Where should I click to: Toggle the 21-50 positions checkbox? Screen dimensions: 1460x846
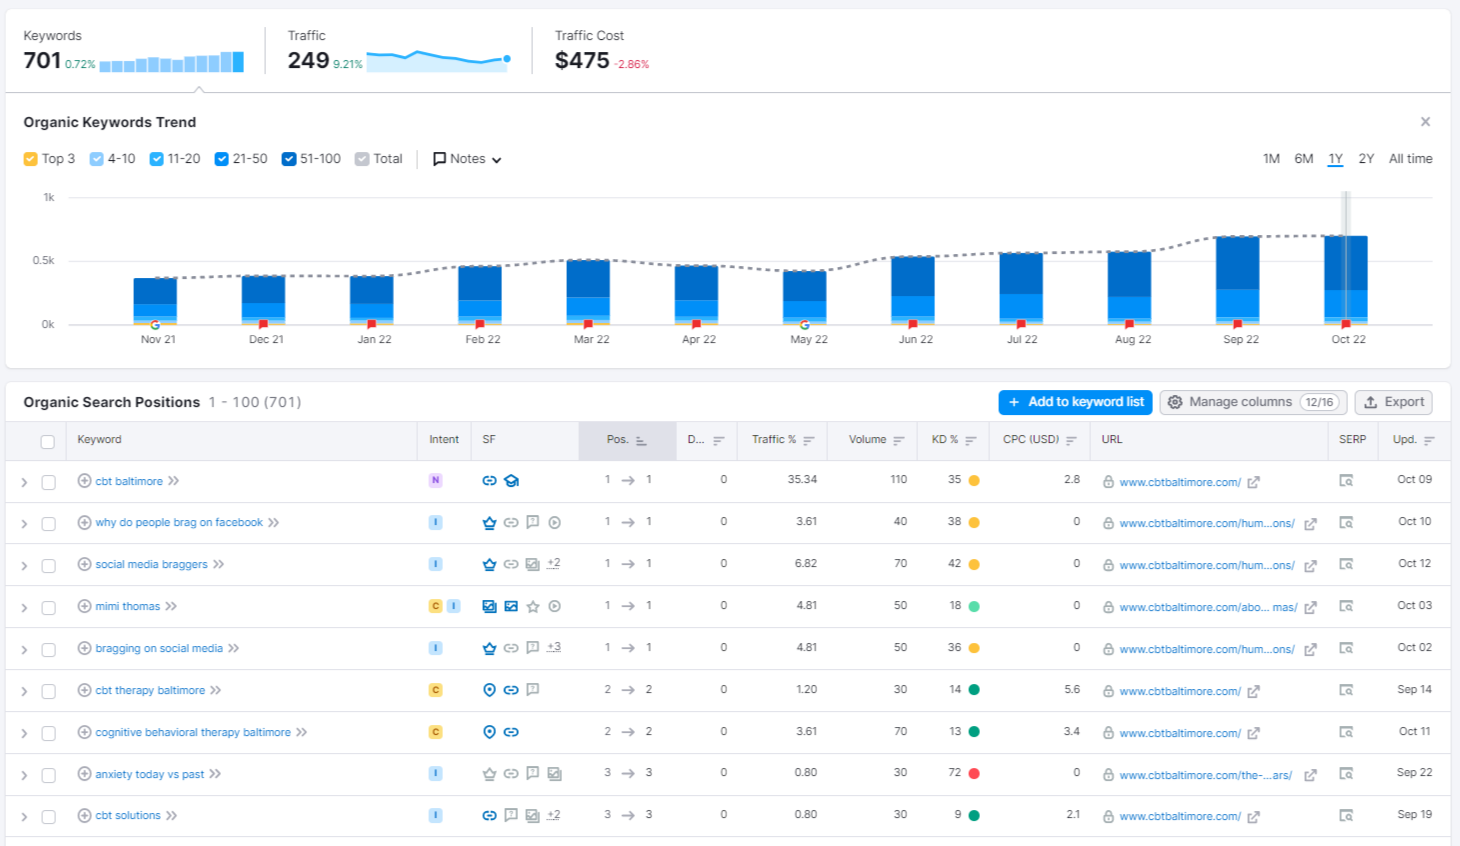[222, 159]
